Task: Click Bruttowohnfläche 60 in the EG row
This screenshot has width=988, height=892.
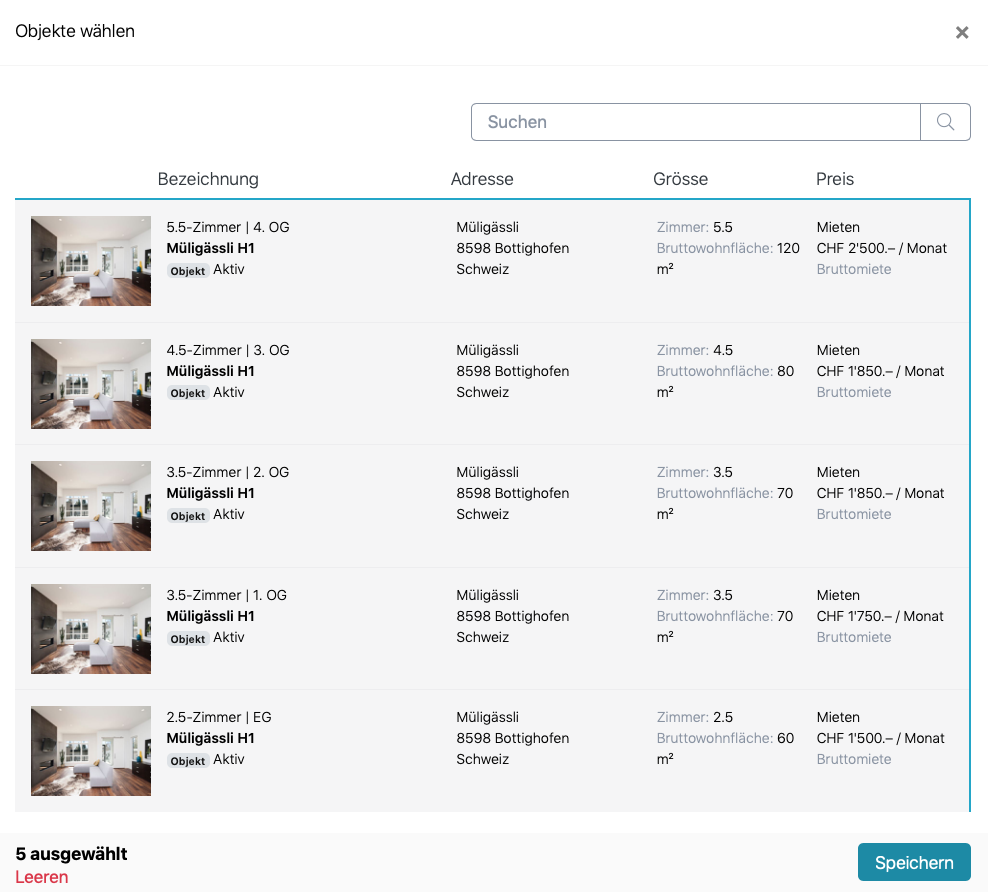Action: [725, 738]
